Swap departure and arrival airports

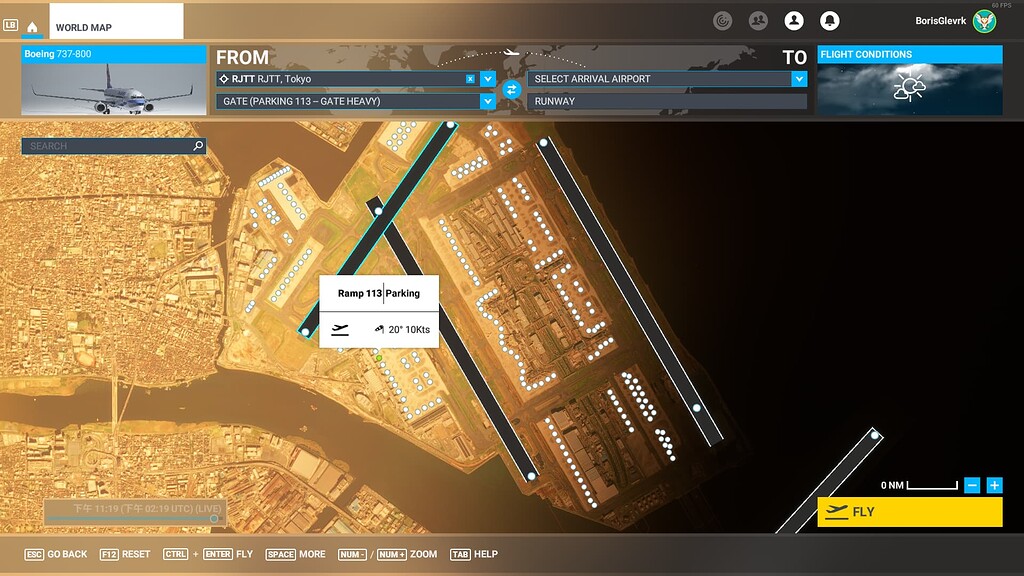tap(511, 89)
